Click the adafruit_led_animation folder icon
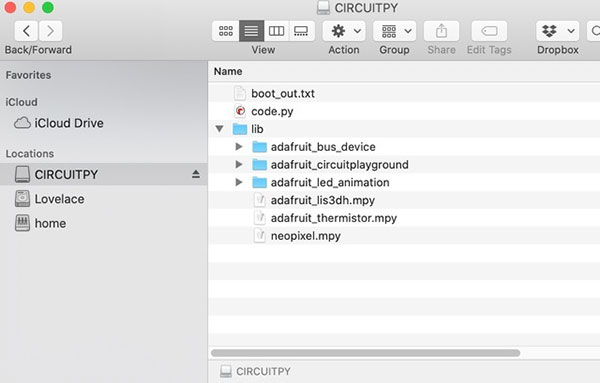Image resolution: width=600 pixels, height=383 pixels. point(259,183)
